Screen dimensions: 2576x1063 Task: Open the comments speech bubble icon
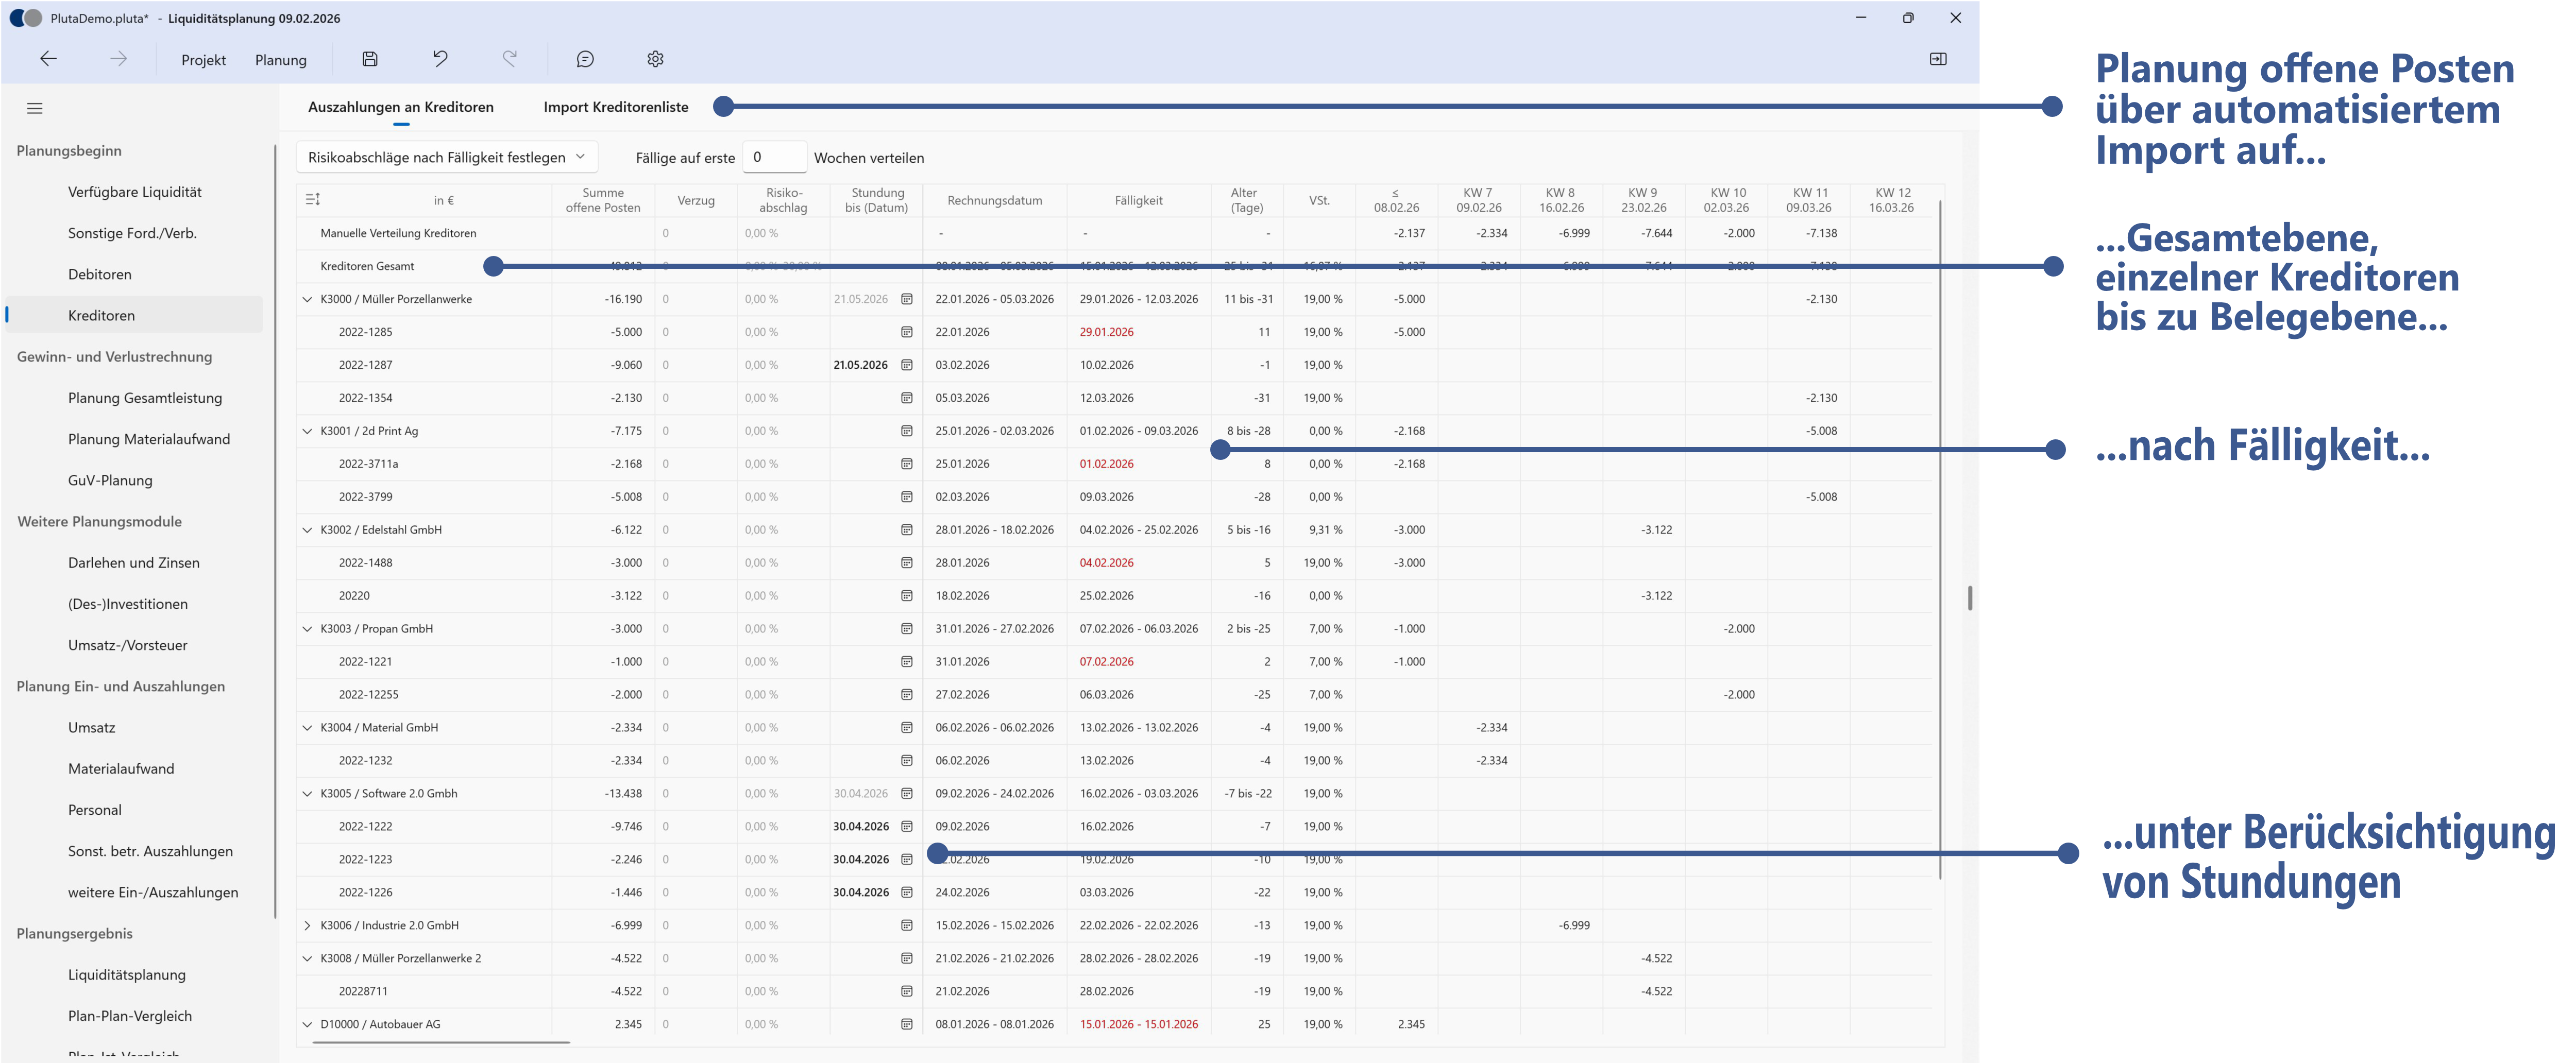click(586, 59)
